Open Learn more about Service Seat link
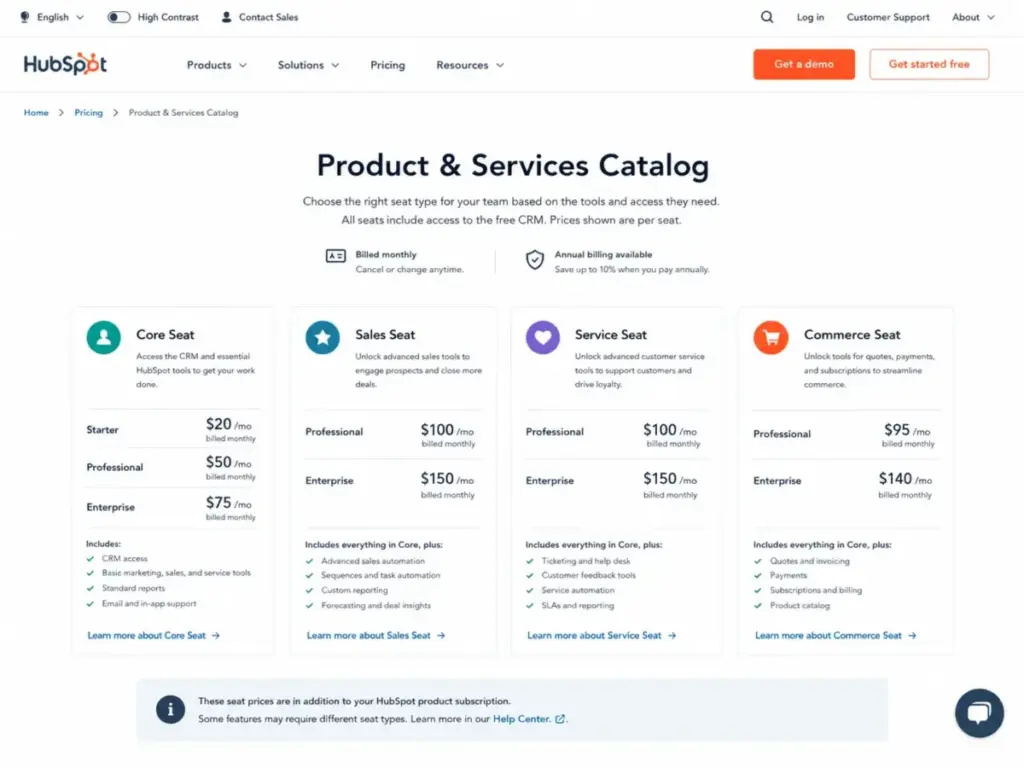The image size is (1024, 768). pyautogui.click(x=594, y=635)
